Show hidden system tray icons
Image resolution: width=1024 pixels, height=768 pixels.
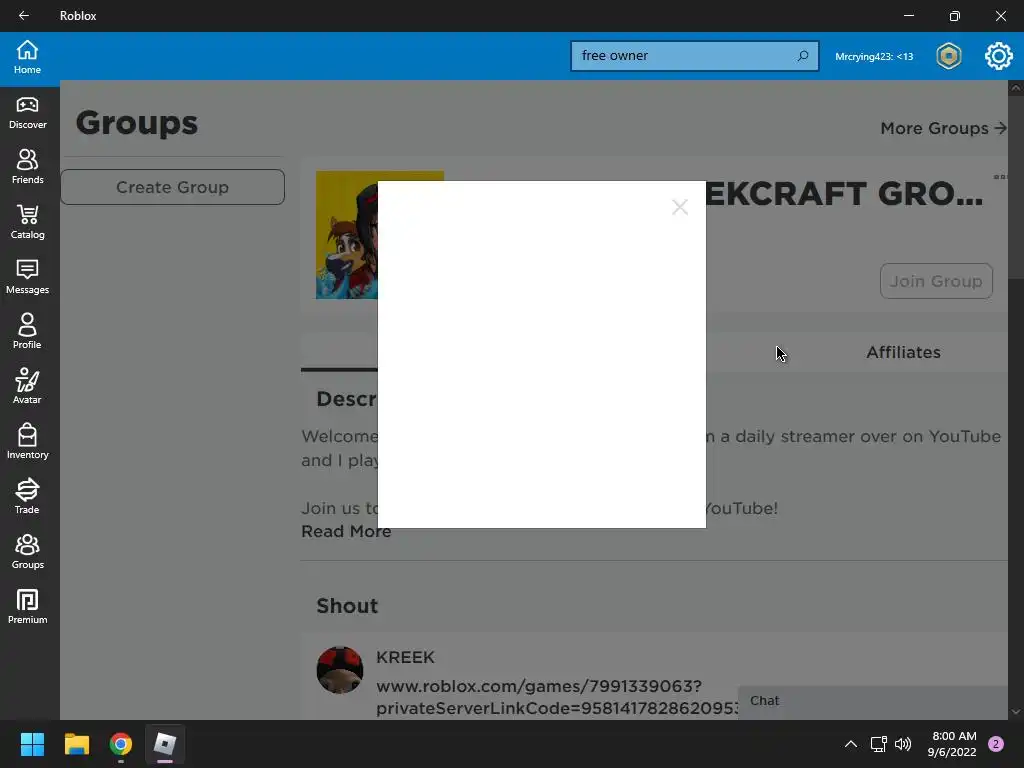[x=850, y=744]
